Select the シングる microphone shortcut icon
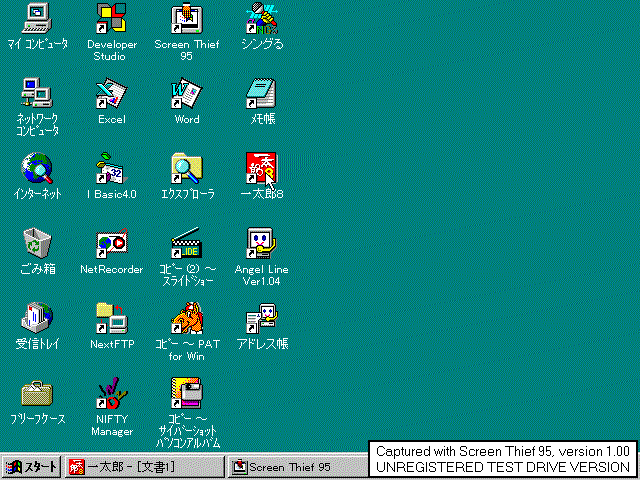Viewport: 640px width, 480px height. click(x=262, y=19)
